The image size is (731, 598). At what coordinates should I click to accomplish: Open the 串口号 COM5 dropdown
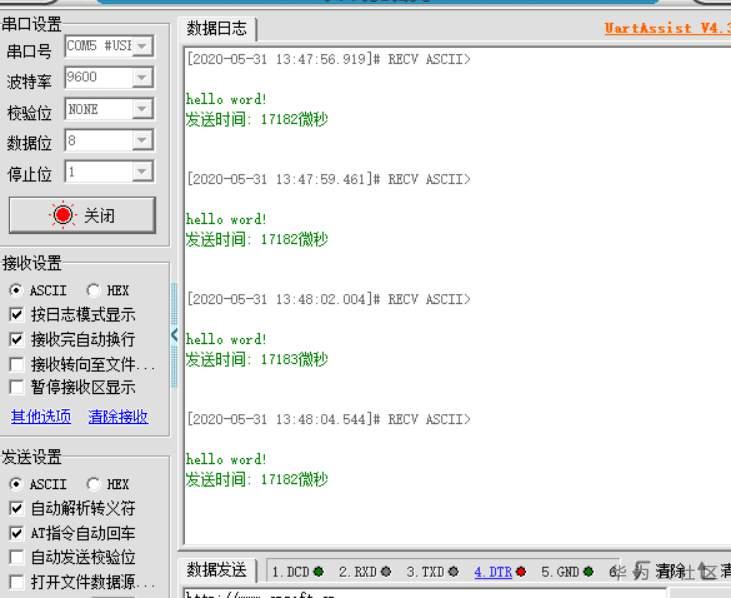142,46
